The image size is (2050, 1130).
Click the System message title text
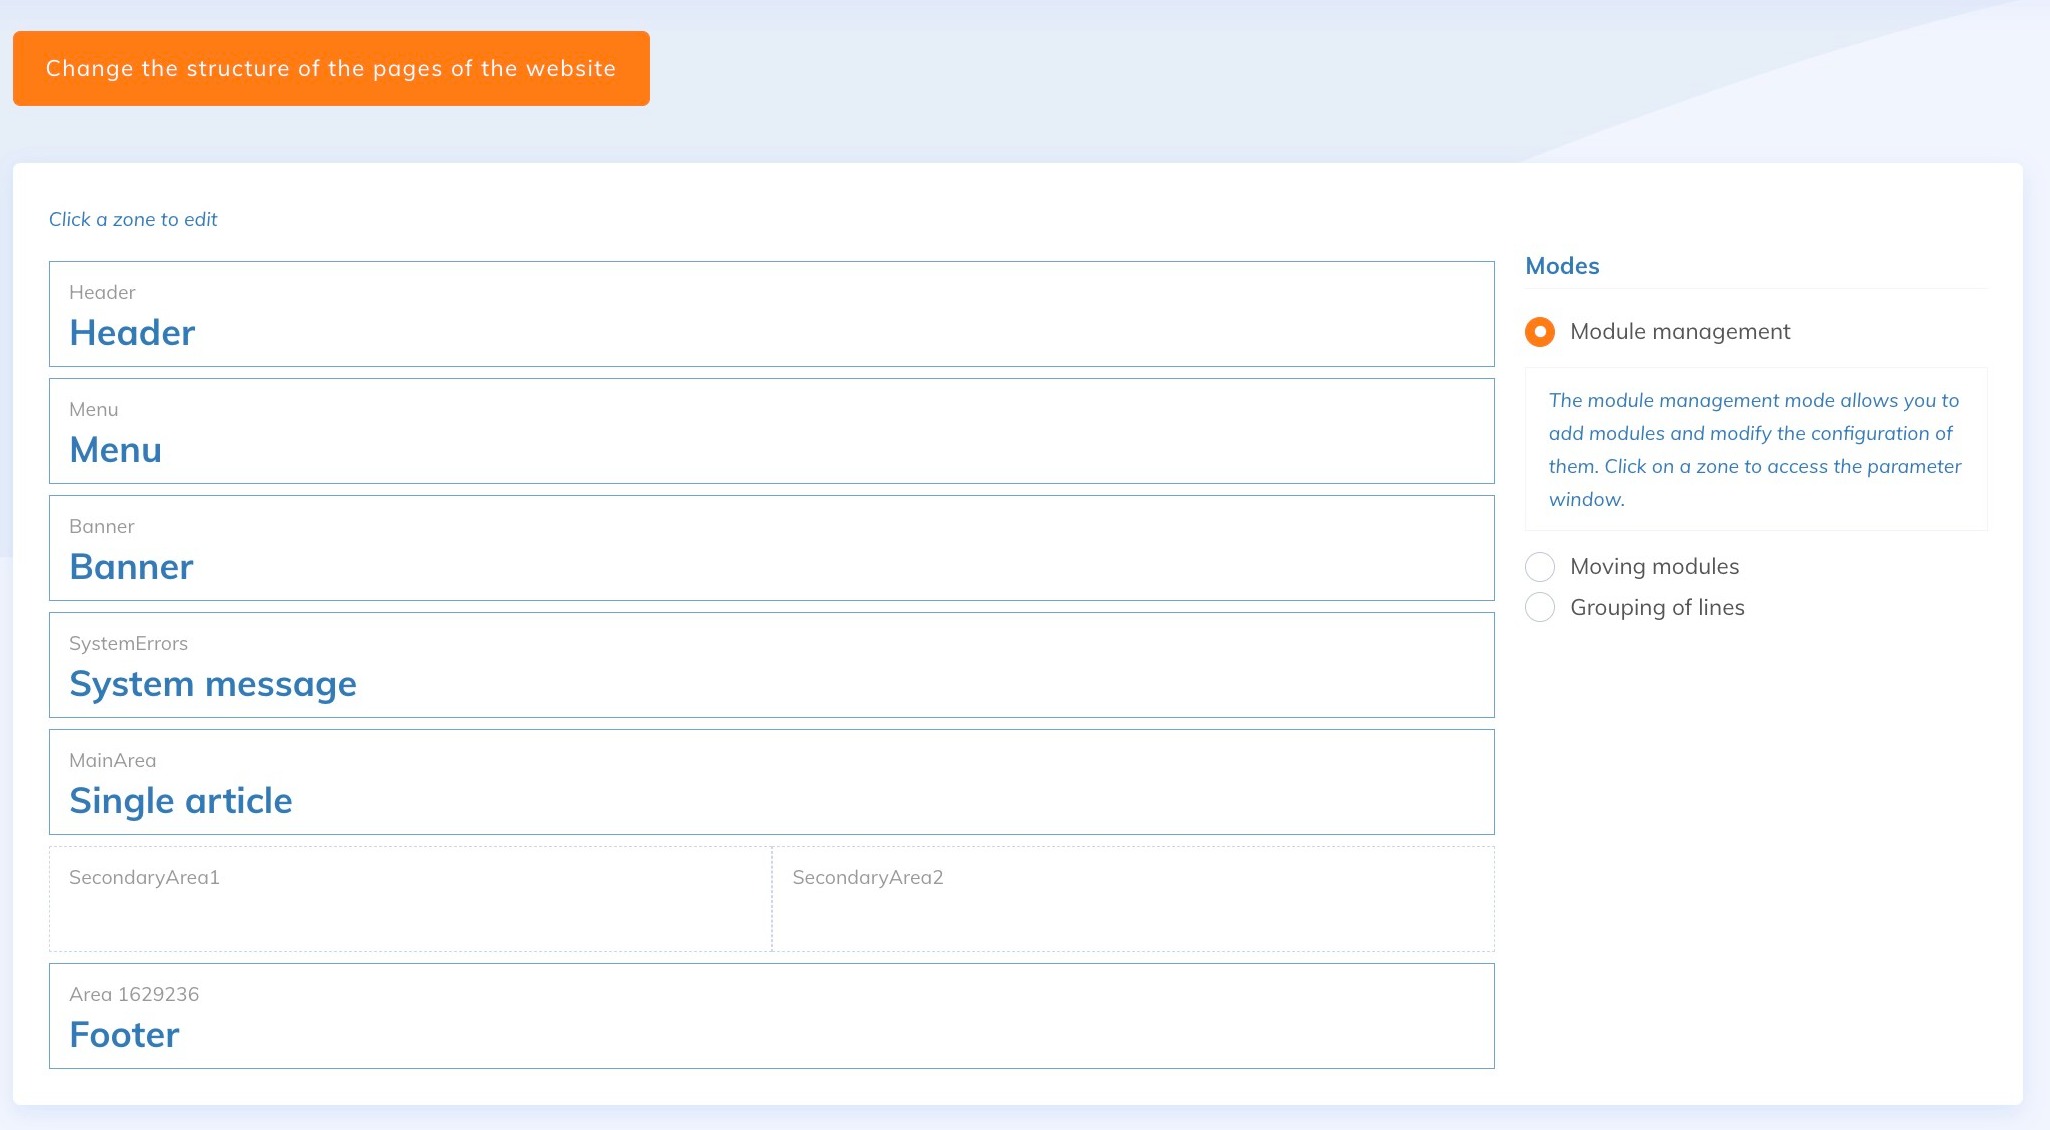213,684
